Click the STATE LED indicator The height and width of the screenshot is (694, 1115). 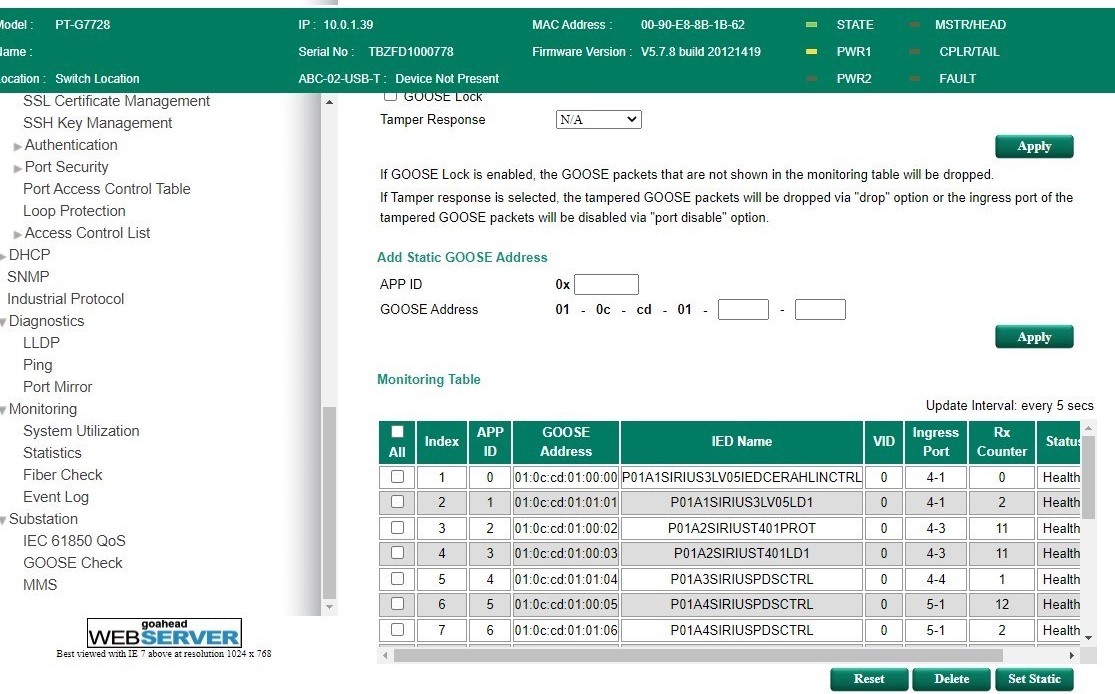click(x=811, y=25)
